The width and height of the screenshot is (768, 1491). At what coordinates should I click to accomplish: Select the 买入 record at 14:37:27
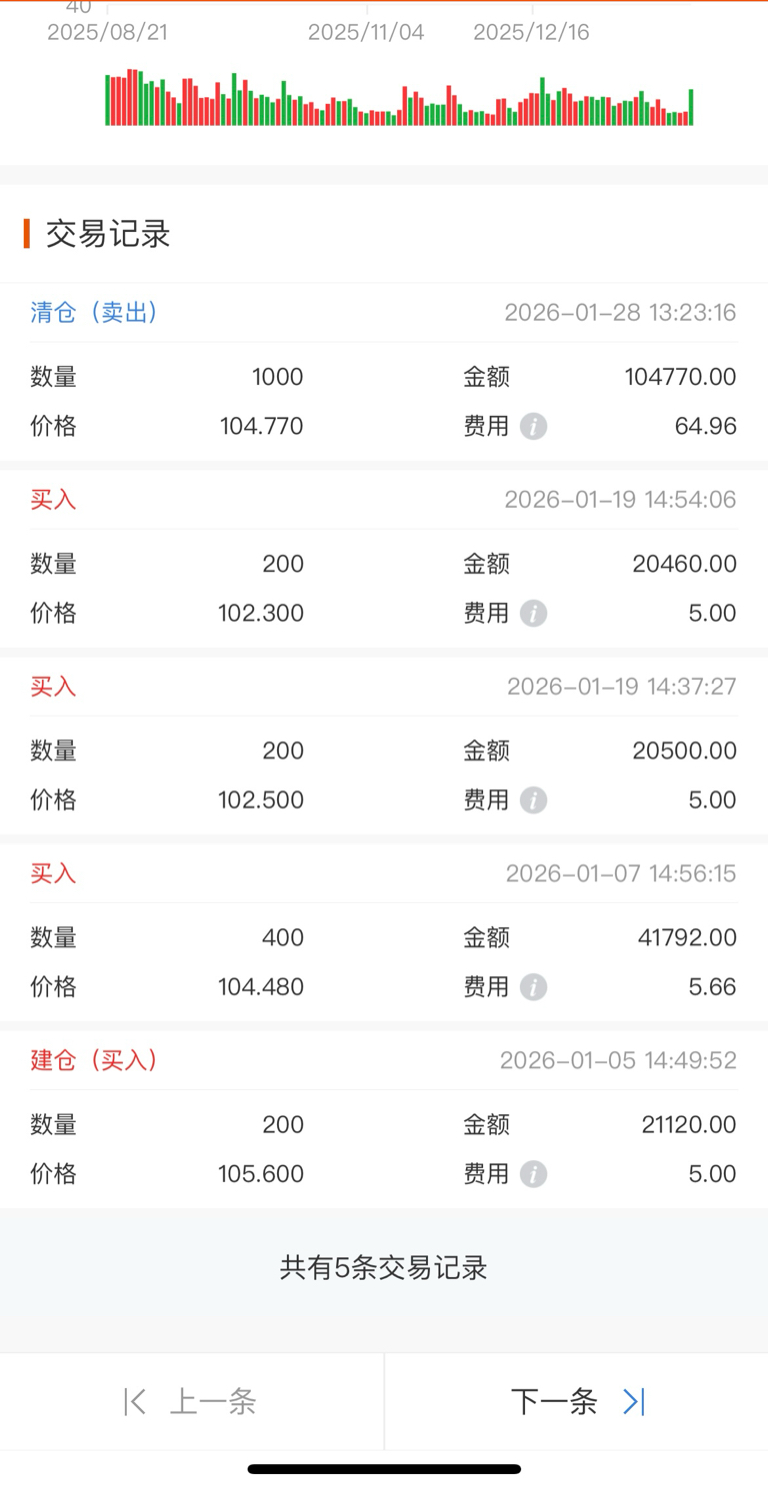pyautogui.click(x=384, y=745)
